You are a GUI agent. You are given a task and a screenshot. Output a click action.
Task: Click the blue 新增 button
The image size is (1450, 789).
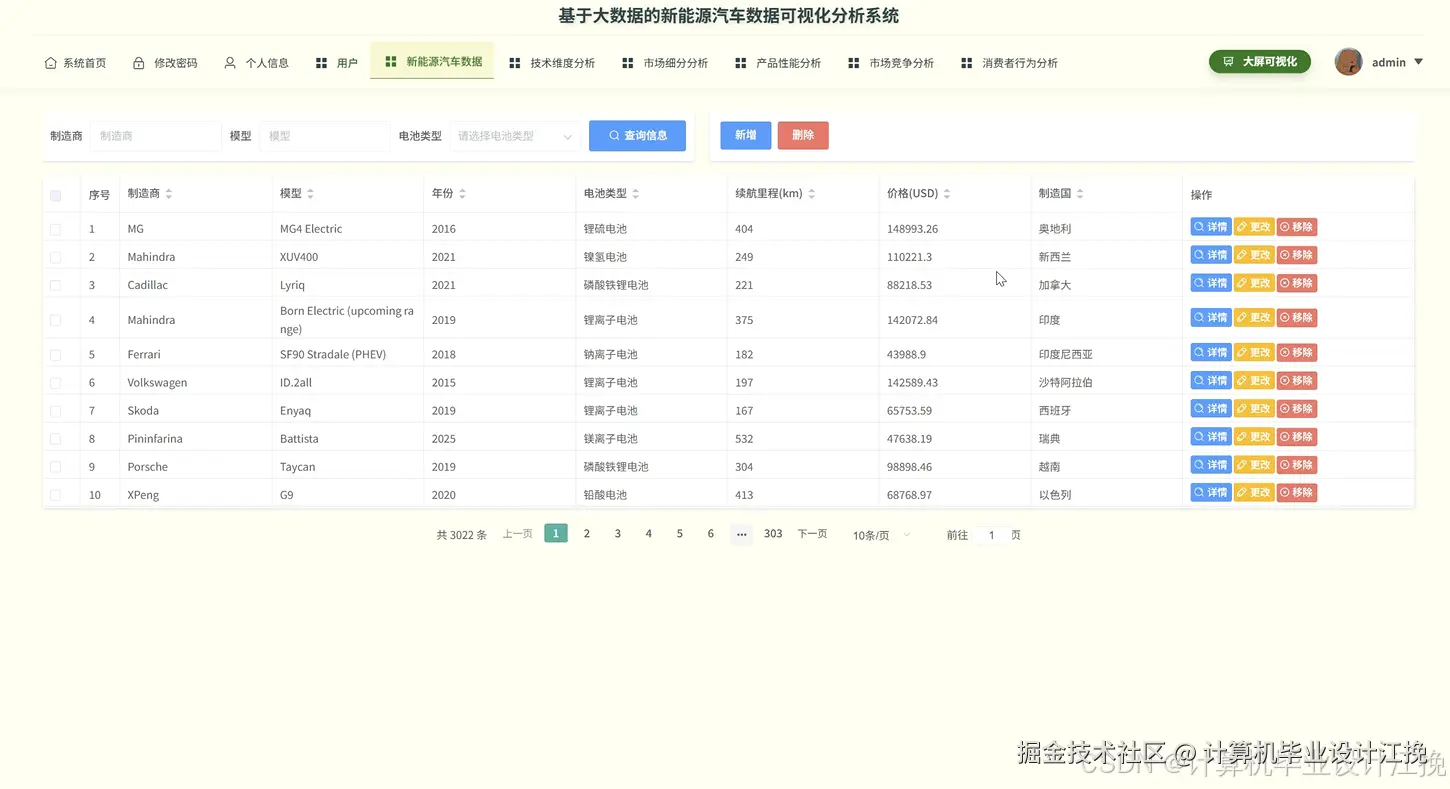[x=745, y=135]
